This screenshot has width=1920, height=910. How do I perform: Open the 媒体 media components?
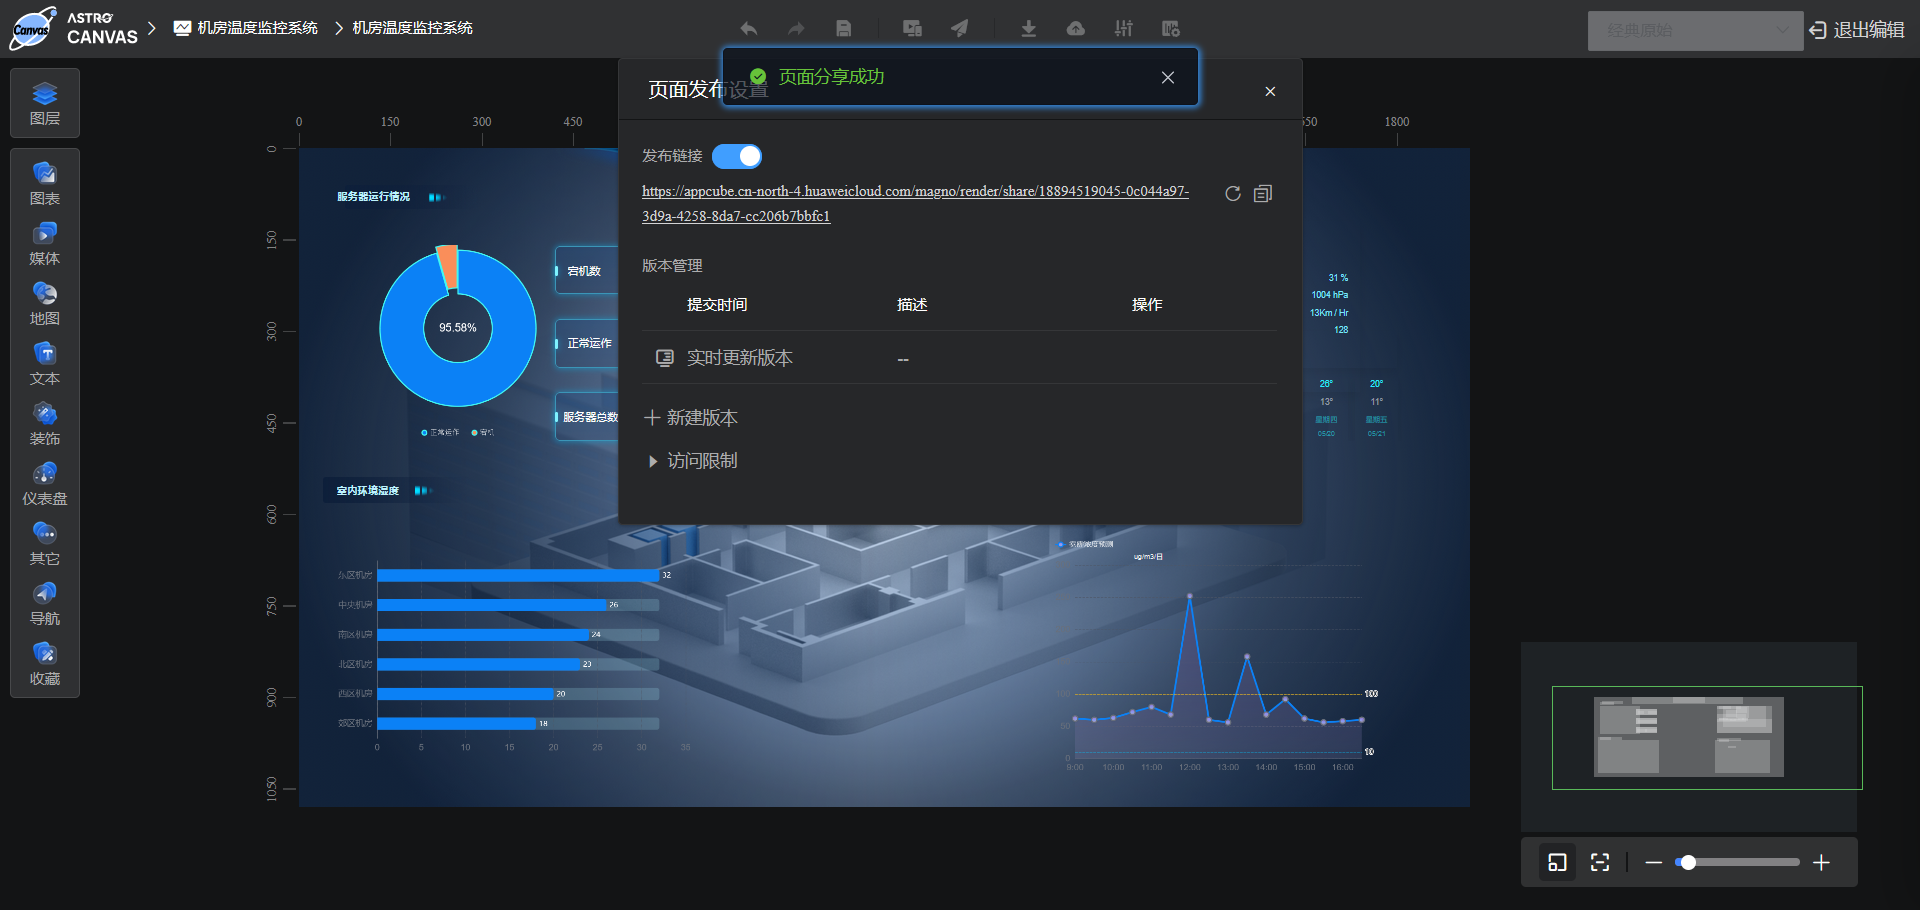click(45, 244)
